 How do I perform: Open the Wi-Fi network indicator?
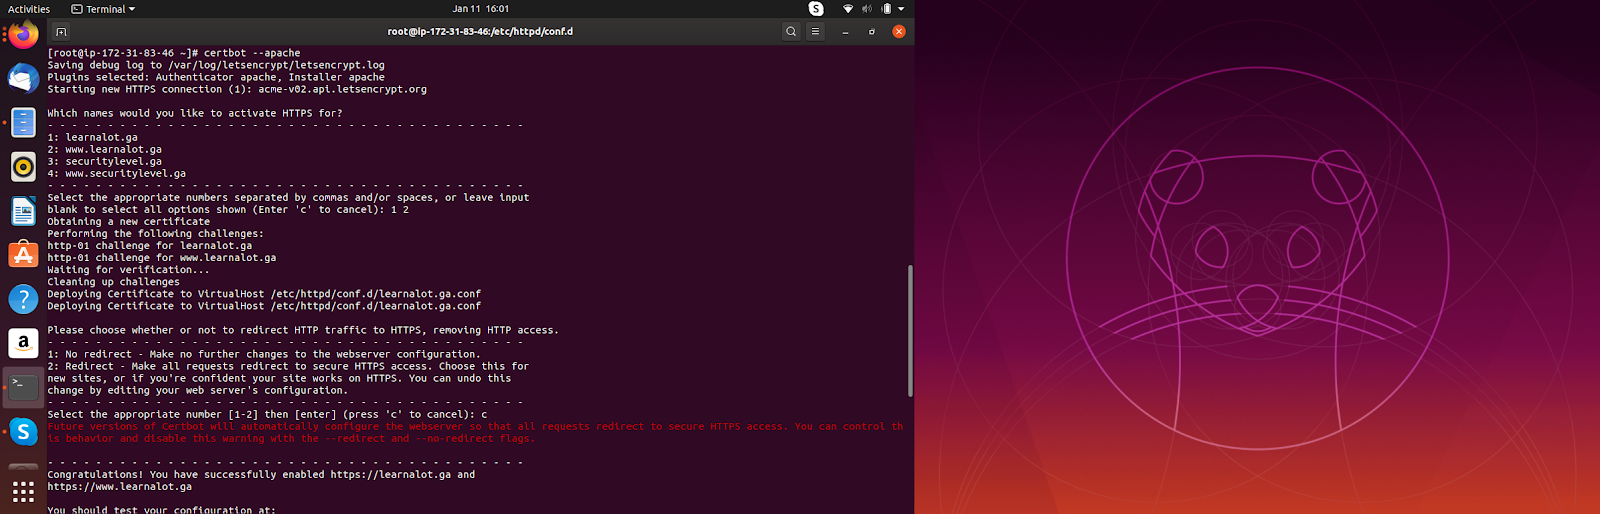click(848, 9)
